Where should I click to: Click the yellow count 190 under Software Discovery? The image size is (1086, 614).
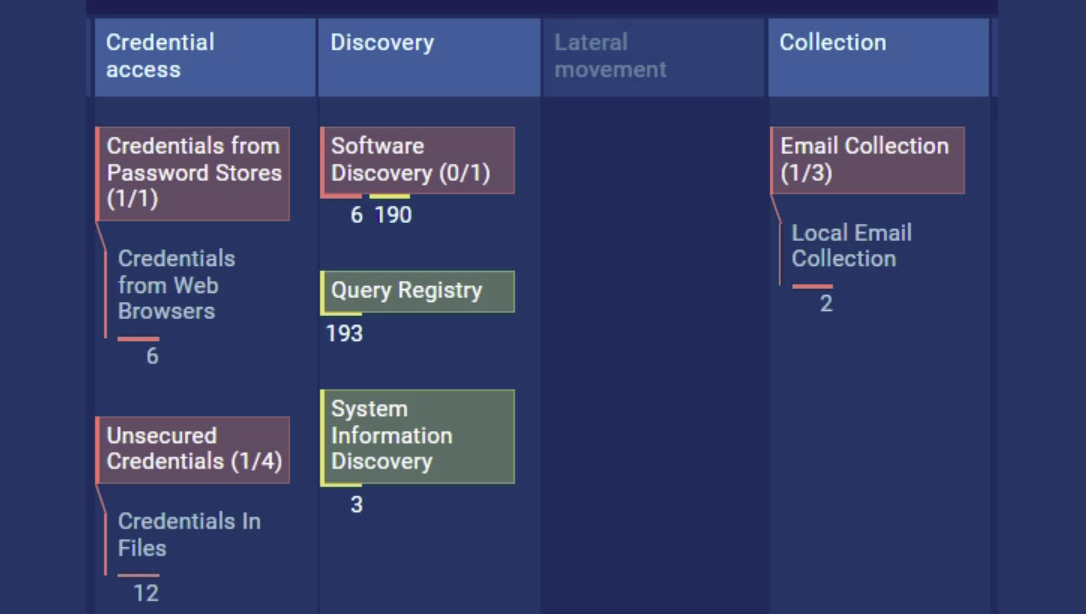tap(393, 215)
